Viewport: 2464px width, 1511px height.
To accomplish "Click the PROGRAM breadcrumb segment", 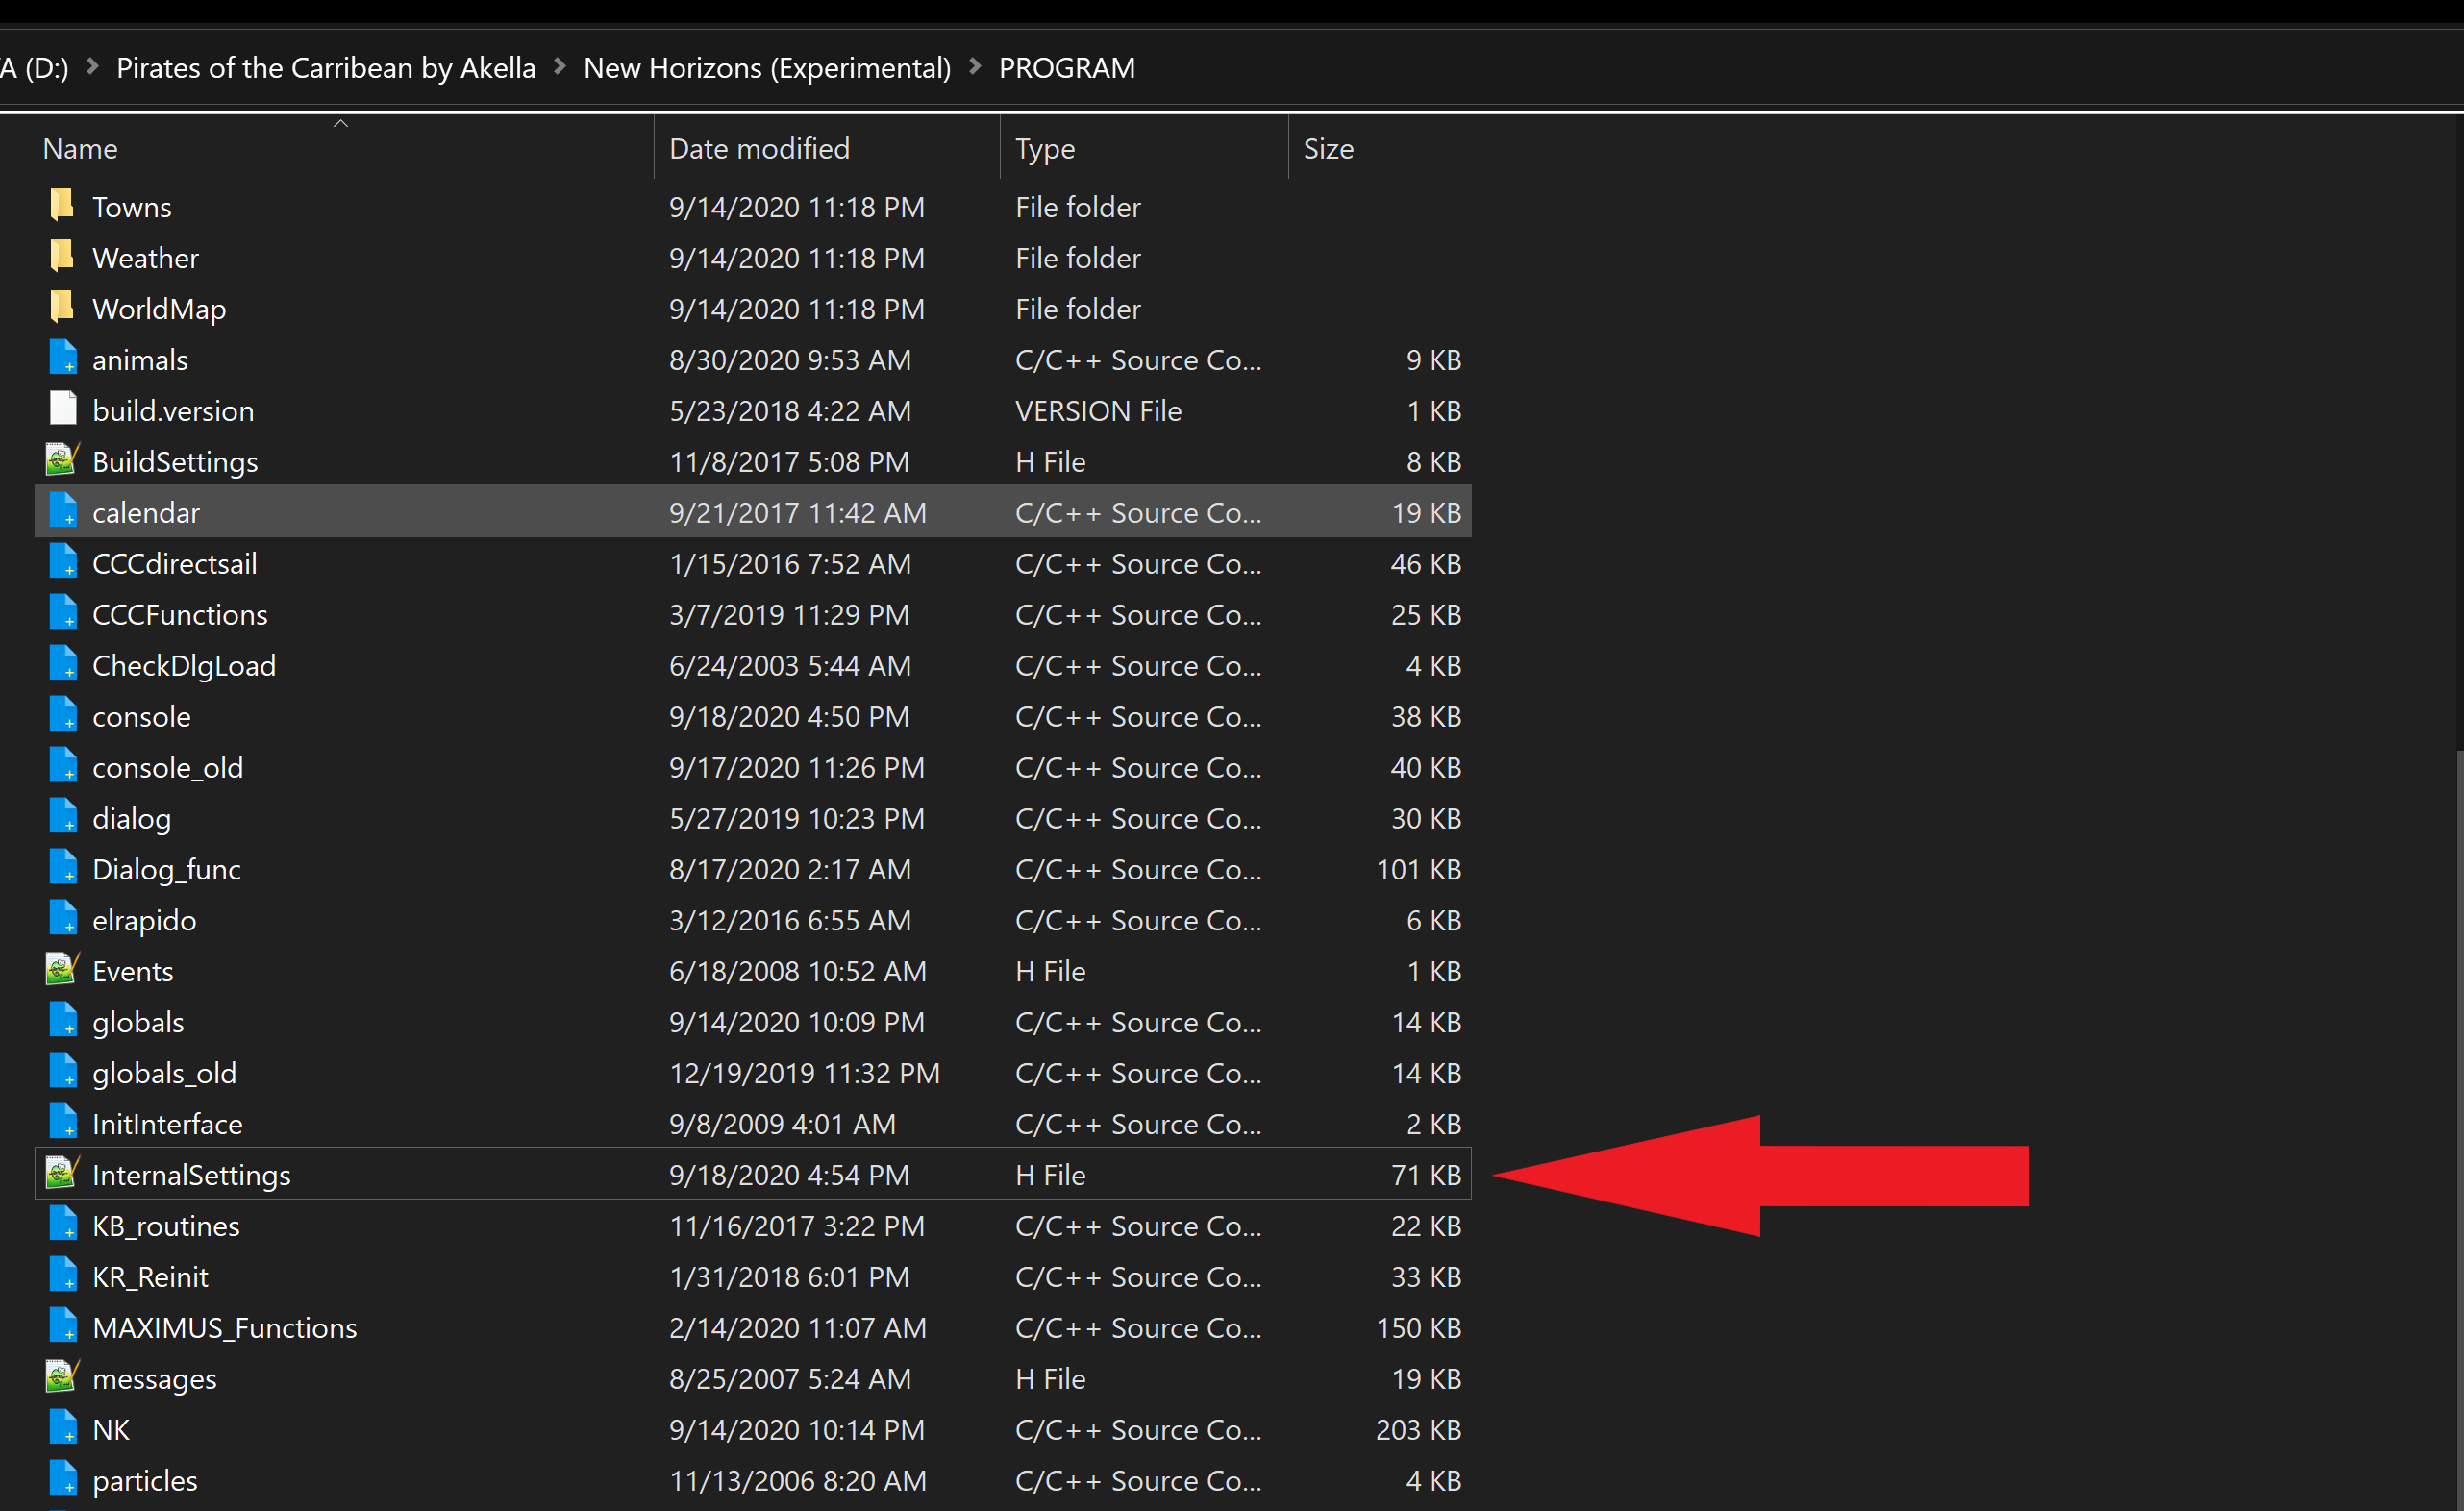I will [x=1067, y=67].
